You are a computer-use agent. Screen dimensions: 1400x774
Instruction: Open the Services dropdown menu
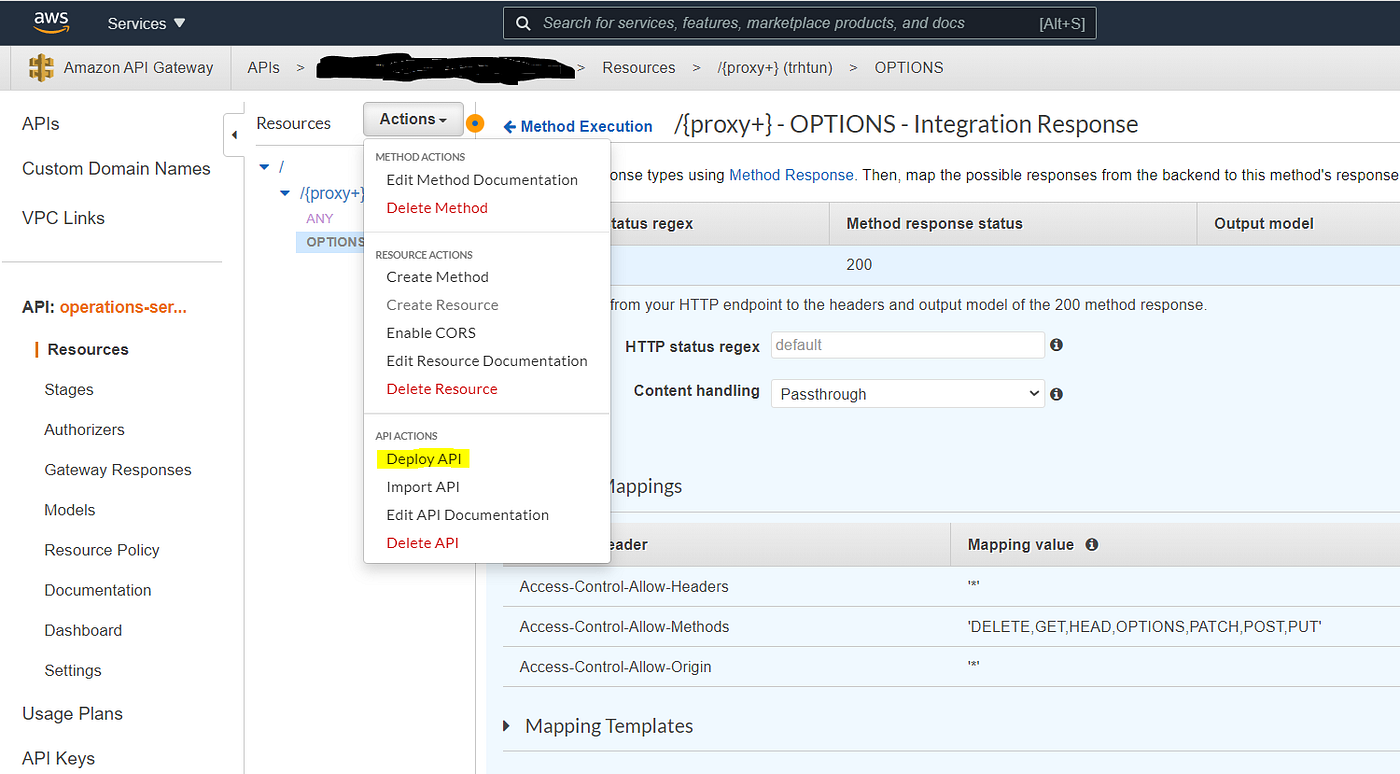tap(147, 23)
